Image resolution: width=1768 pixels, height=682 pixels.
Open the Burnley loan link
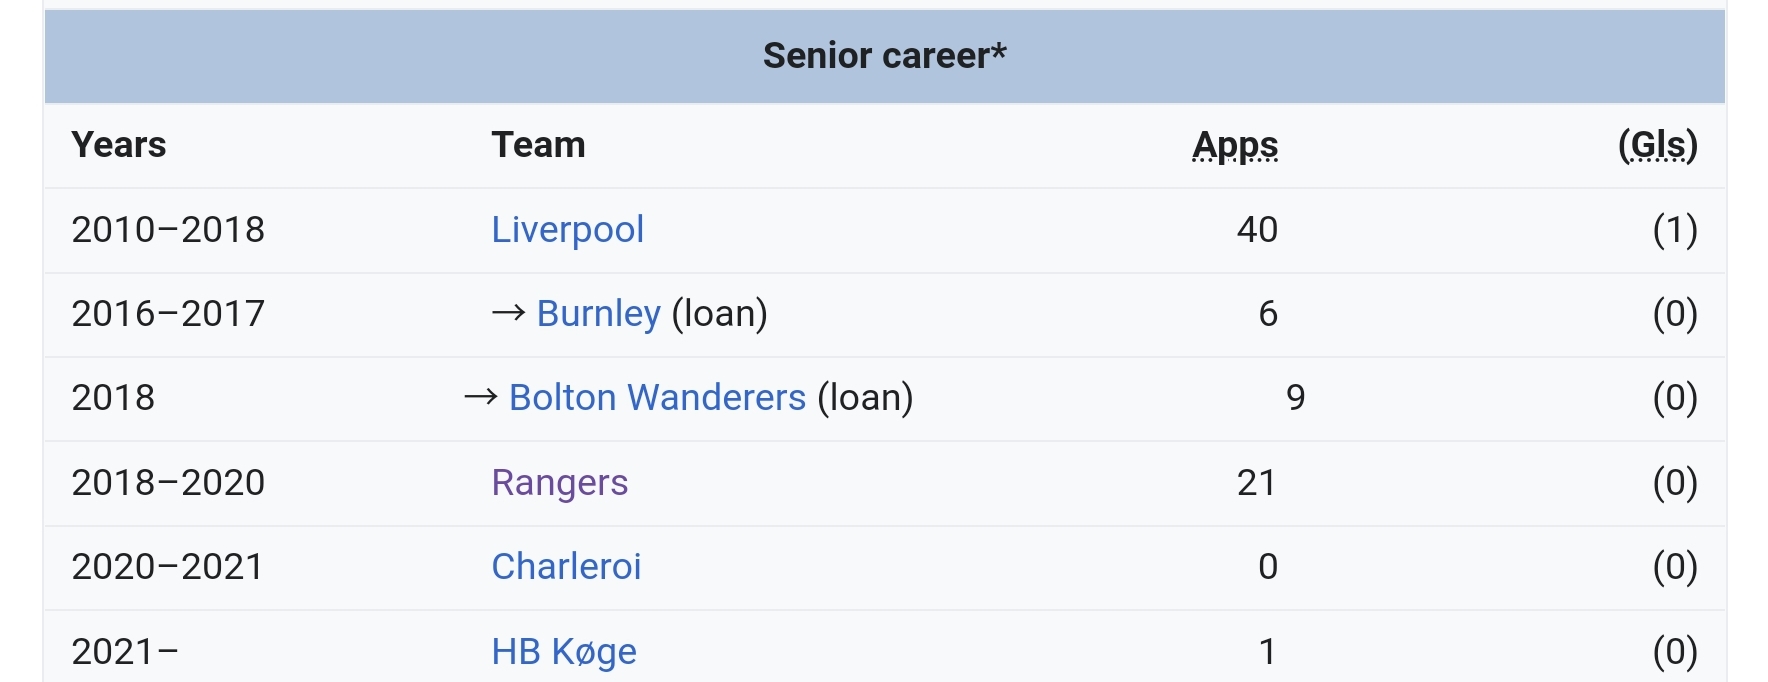pyautogui.click(x=598, y=314)
